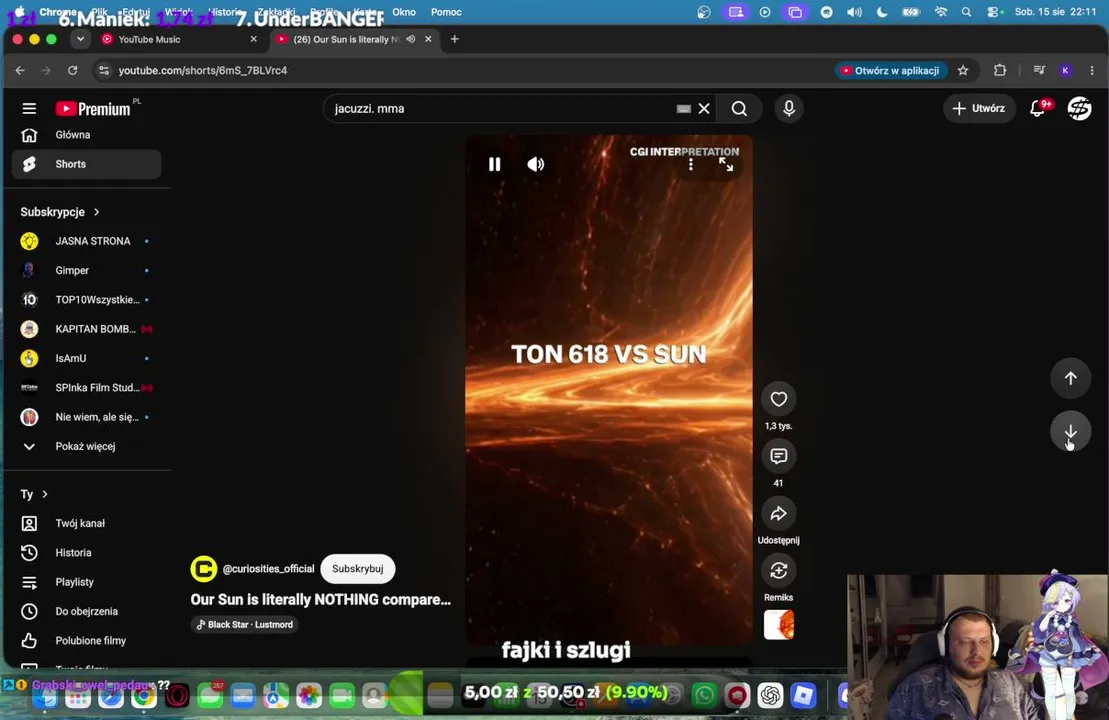
Task: Open KAPITAN BOMB live channel
Action: [86, 329]
